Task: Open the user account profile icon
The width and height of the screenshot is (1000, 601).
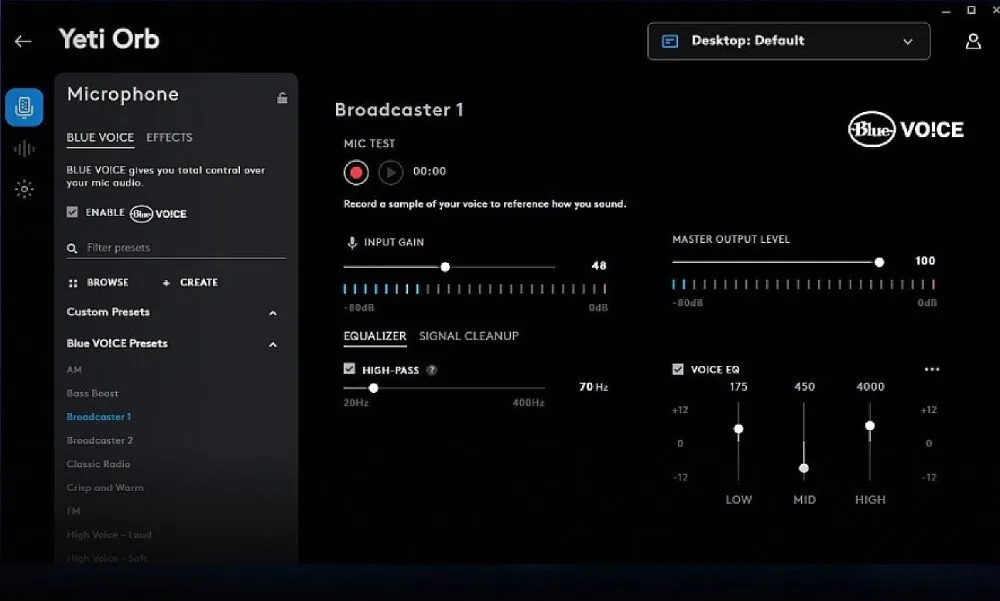Action: pos(972,41)
